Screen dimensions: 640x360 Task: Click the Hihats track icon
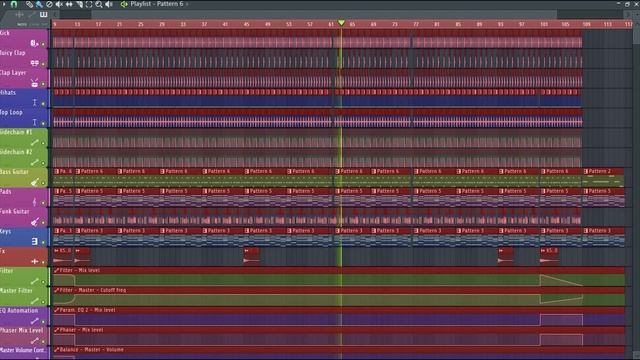pos(34,102)
